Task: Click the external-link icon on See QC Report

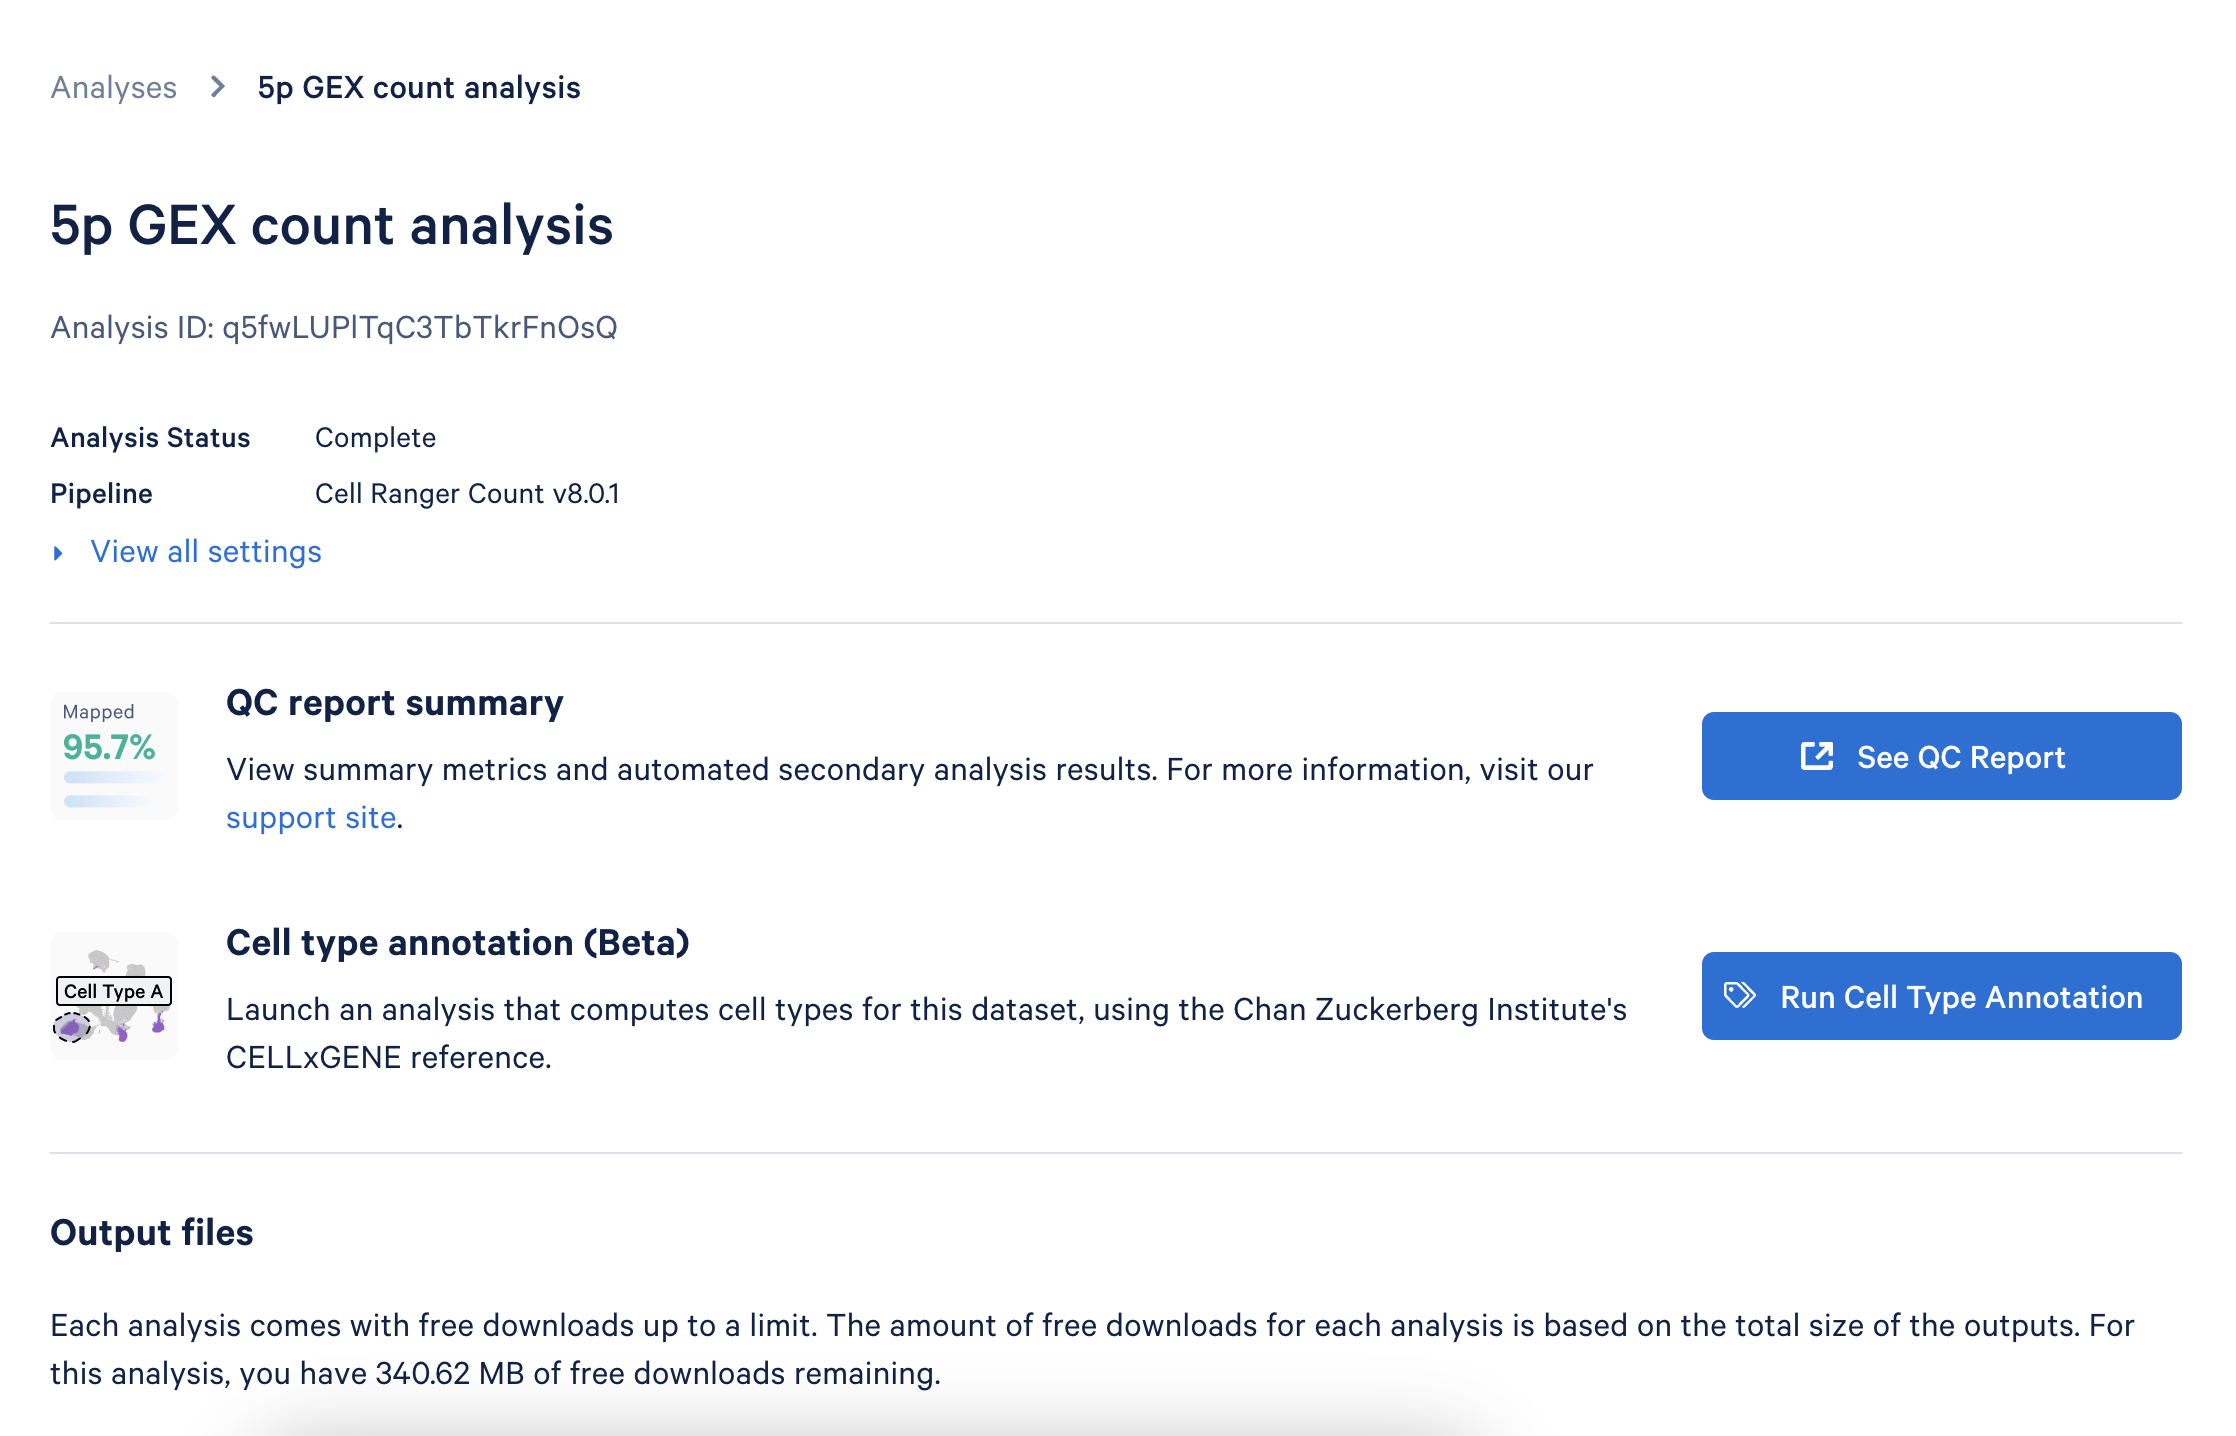Action: (1816, 756)
